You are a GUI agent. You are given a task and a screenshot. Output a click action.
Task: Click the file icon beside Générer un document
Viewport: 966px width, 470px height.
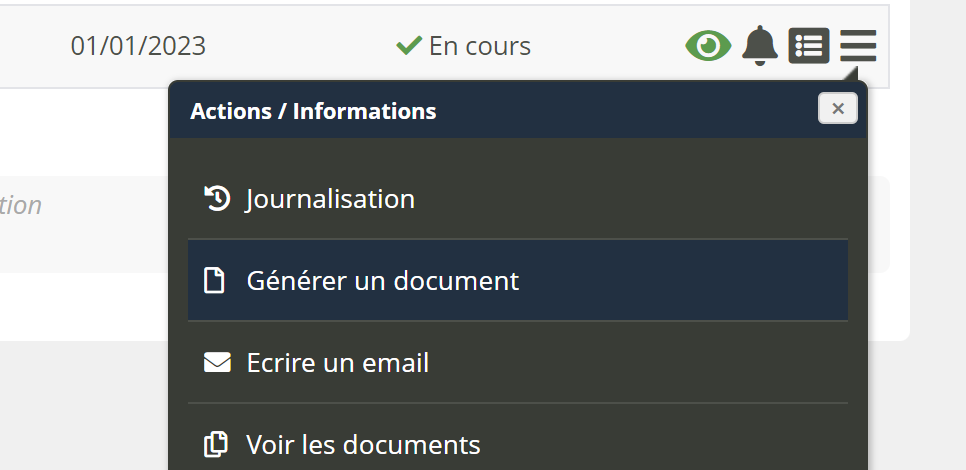pos(215,281)
